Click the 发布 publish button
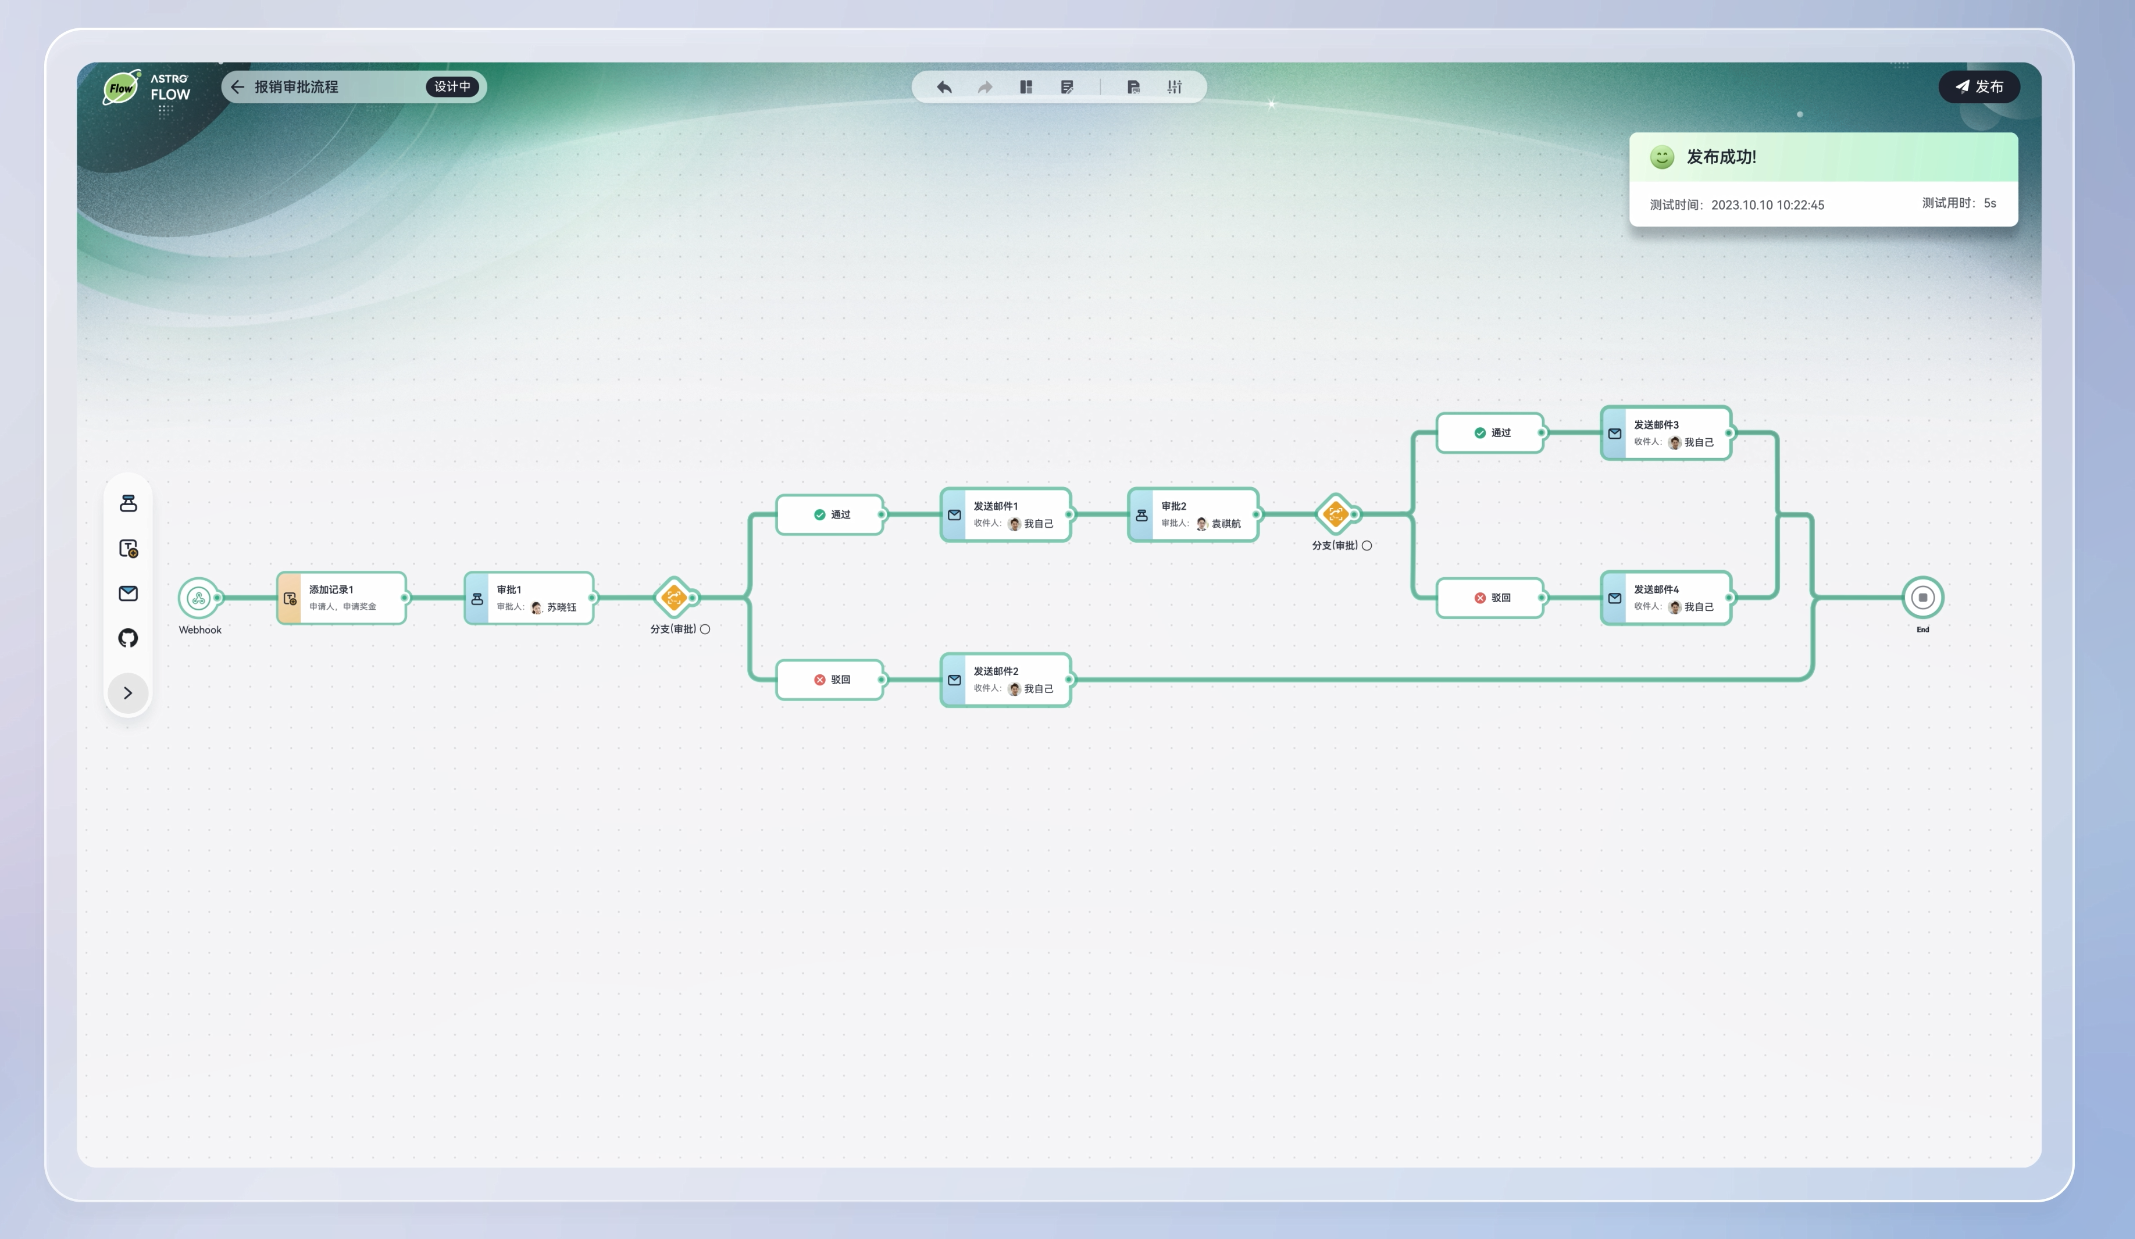Image resolution: width=2135 pixels, height=1239 pixels. click(x=1979, y=87)
